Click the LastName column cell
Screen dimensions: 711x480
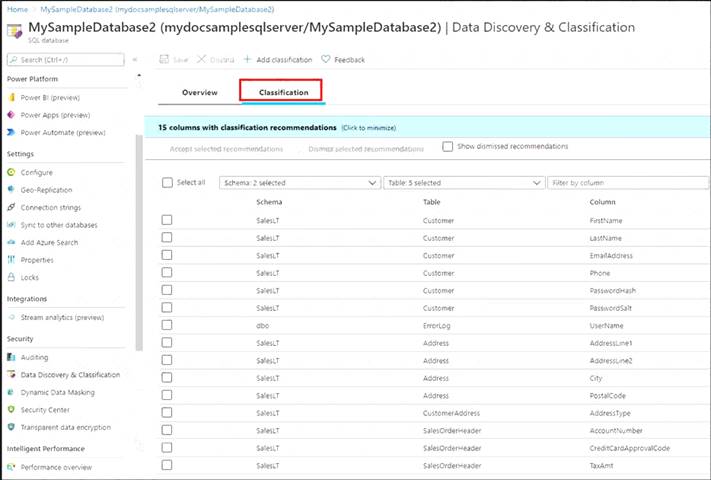605,238
